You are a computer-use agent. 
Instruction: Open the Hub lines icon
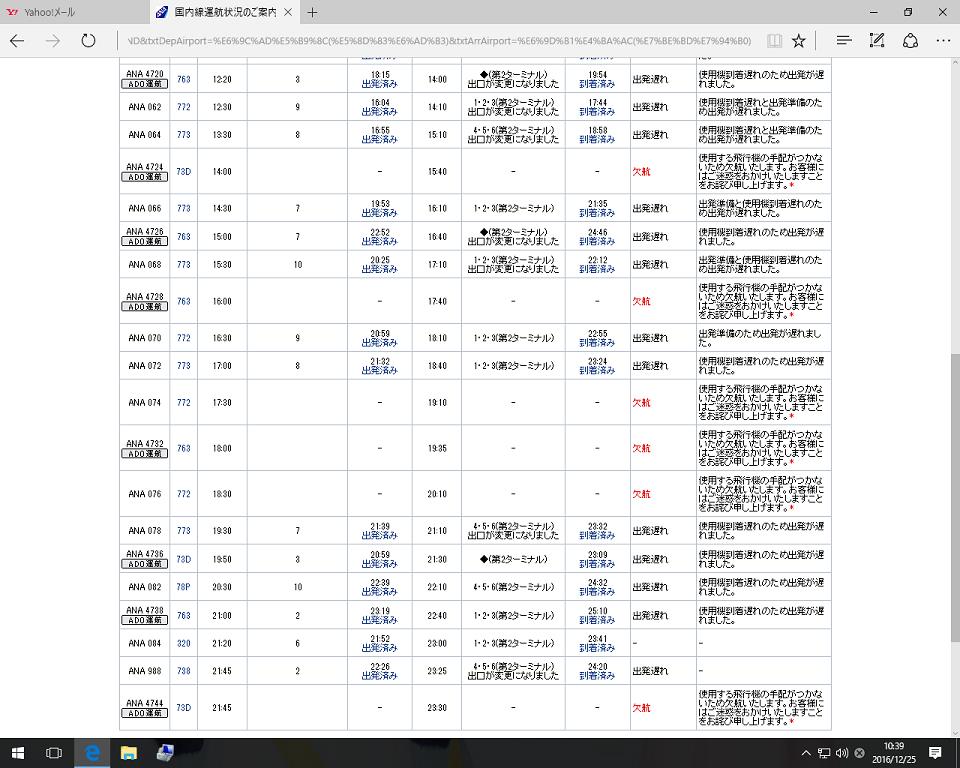tap(844, 41)
